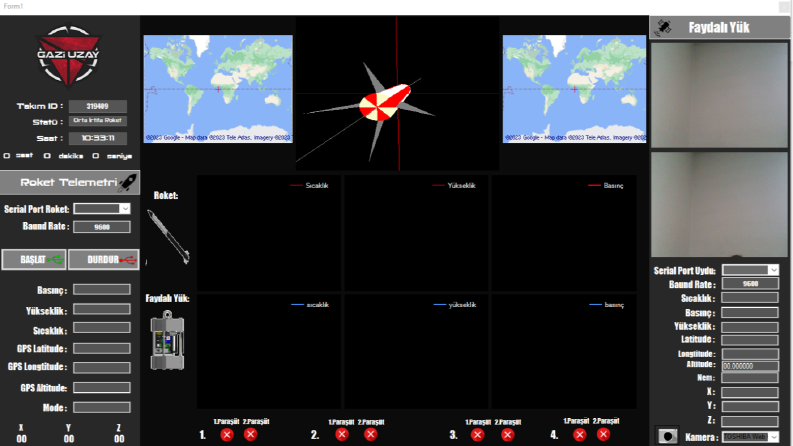This screenshot has height=446, width=793.
Task: Click the payload Yükseklik field
Action: [750, 327]
